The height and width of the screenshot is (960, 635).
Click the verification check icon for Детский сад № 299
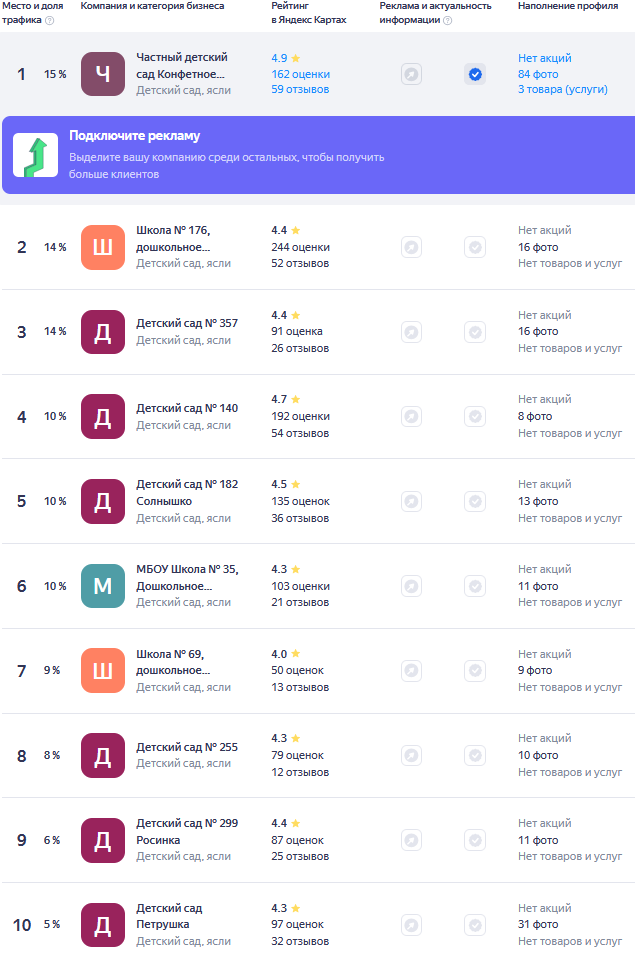pyautogui.click(x=475, y=840)
